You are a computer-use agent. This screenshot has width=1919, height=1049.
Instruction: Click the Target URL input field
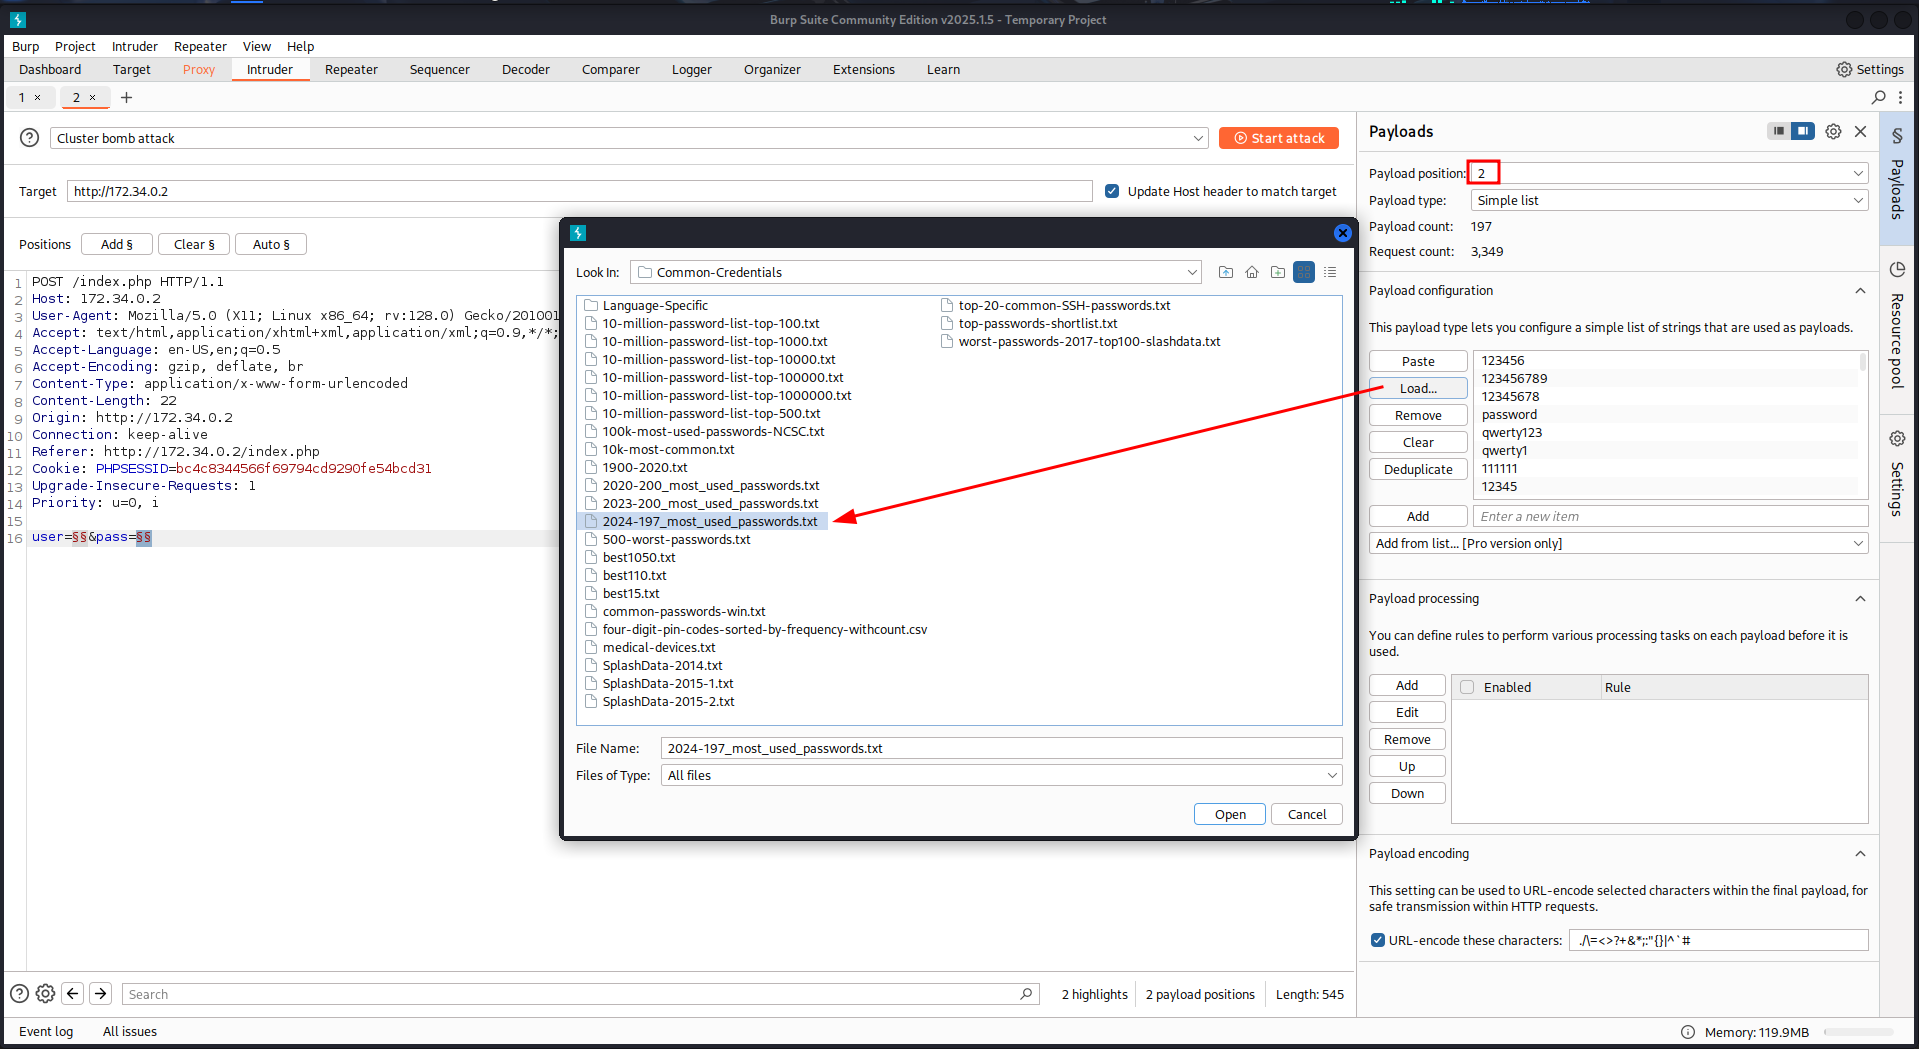tap(580, 191)
